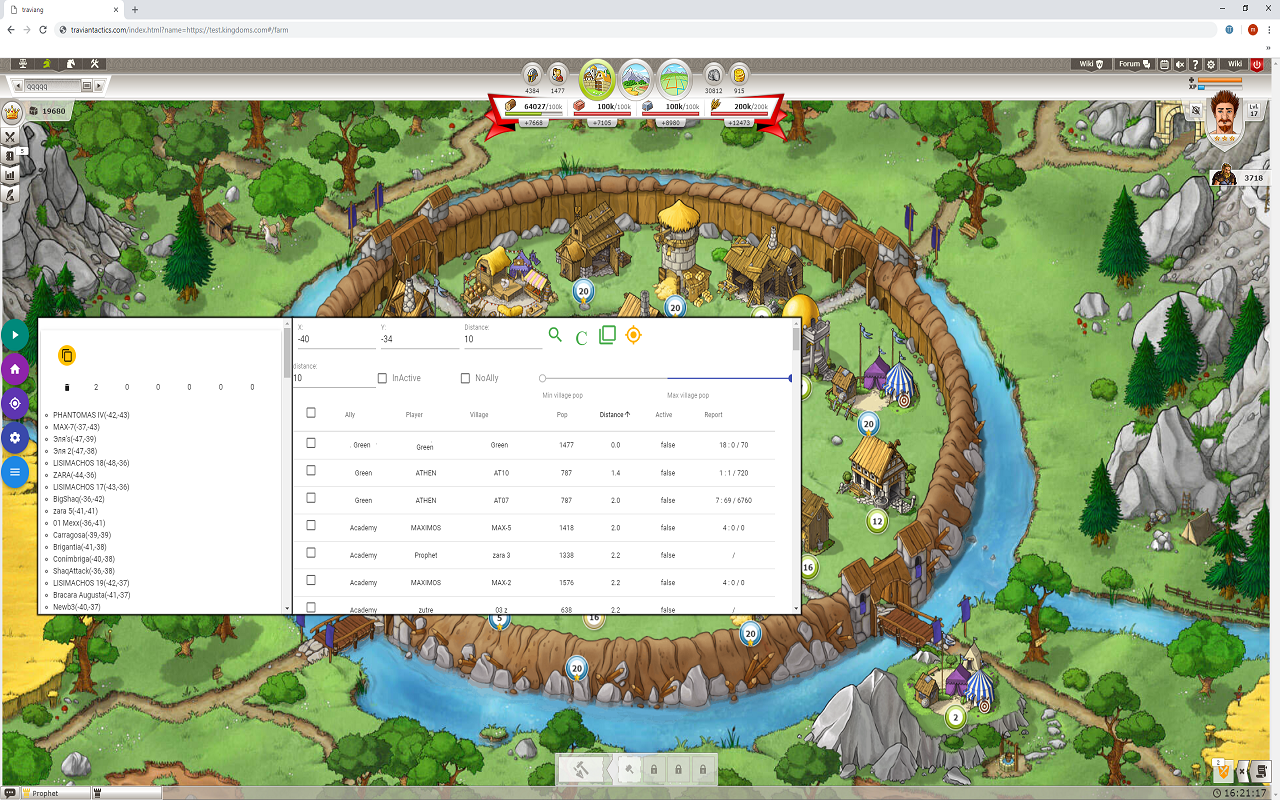Image resolution: width=1280 pixels, height=800 pixels.
Task: Tick the checkbox for the Green village row
Action: (x=311, y=443)
